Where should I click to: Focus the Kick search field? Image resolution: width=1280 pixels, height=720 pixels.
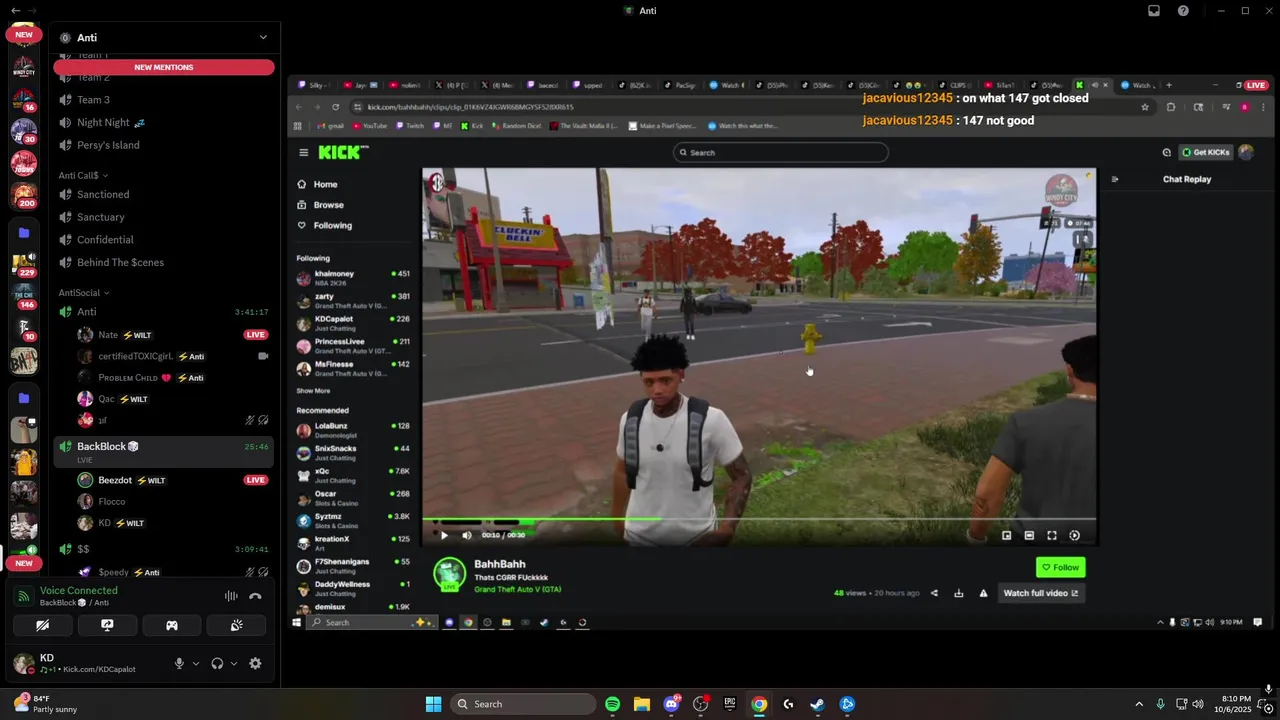click(x=780, y=152)
